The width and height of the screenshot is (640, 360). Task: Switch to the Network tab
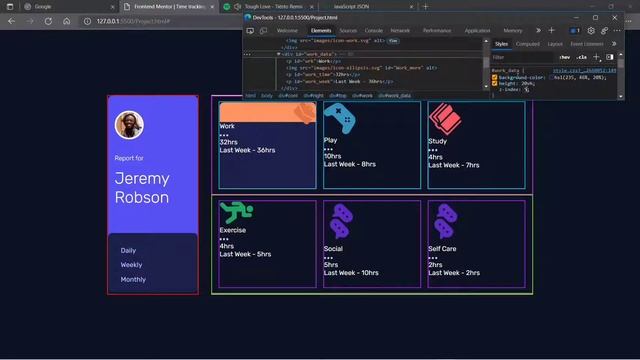[x=400, y=31]
